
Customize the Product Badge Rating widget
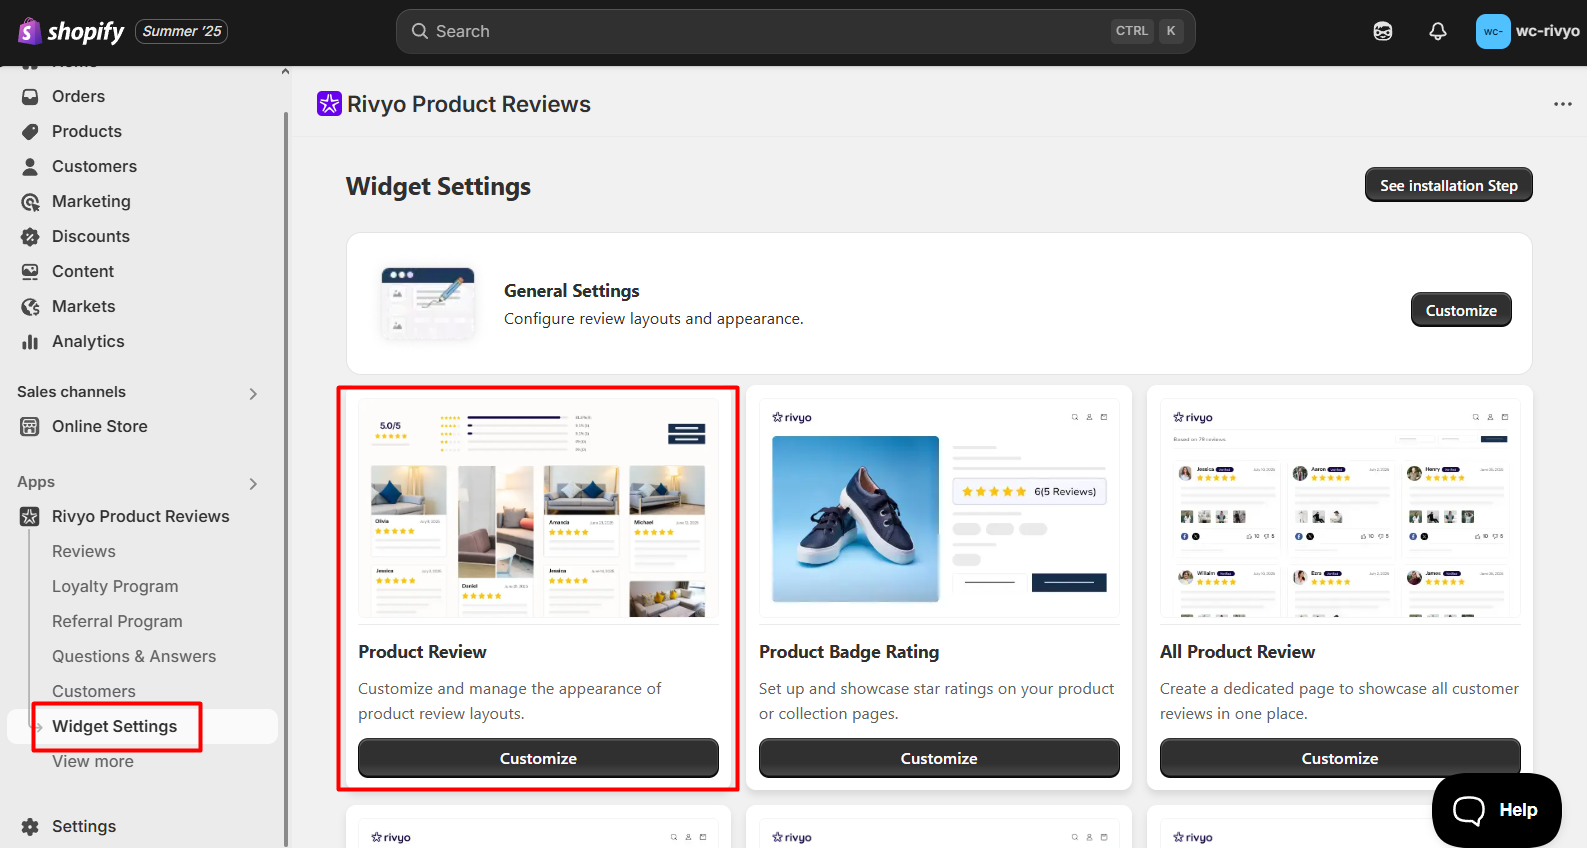coord(939,758)
